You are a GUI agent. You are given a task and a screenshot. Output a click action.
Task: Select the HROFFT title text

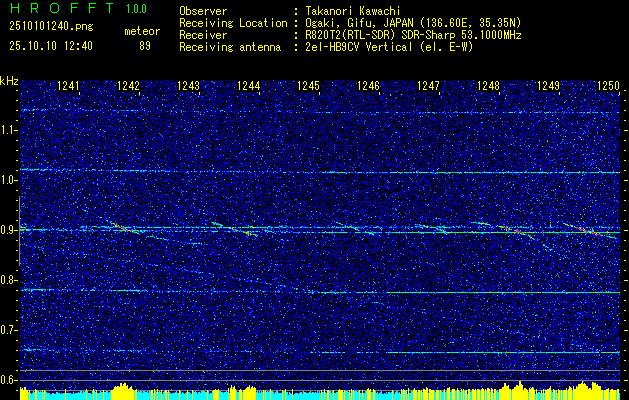pyautogui.click(x=61, y=8)
